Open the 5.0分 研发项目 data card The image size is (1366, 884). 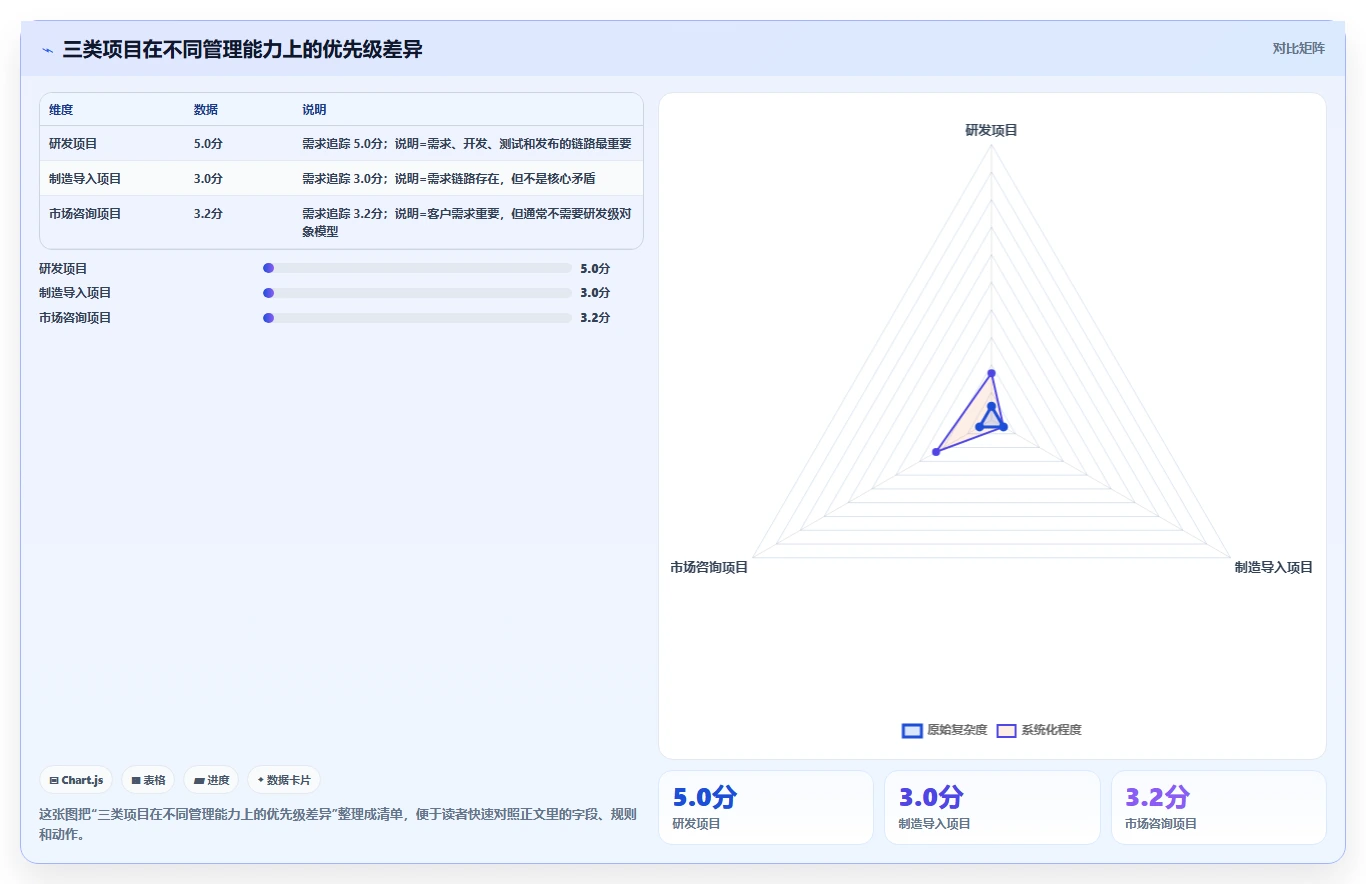(x=766, y=808)
